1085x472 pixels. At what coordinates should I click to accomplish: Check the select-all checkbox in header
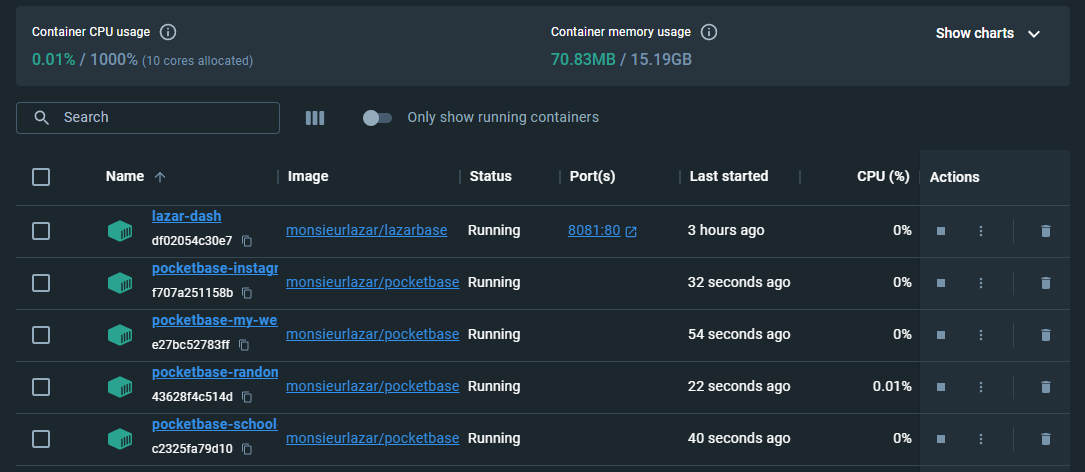pyautogui.click(x=41, y=177)
